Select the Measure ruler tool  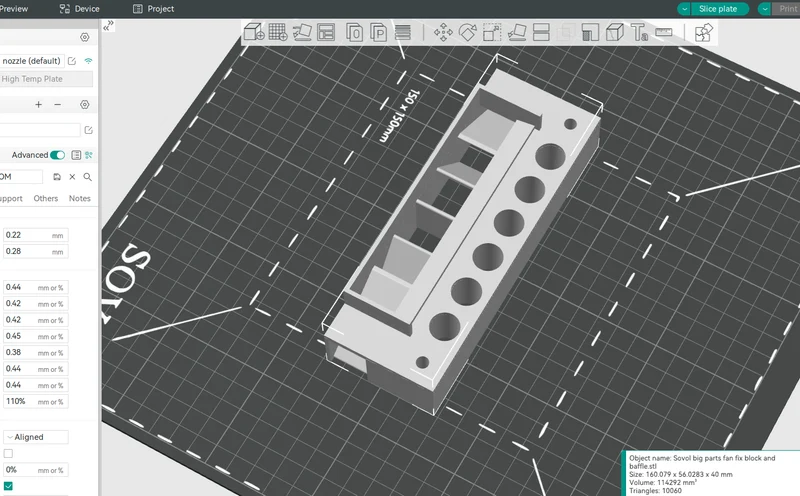tap(664, 33)
